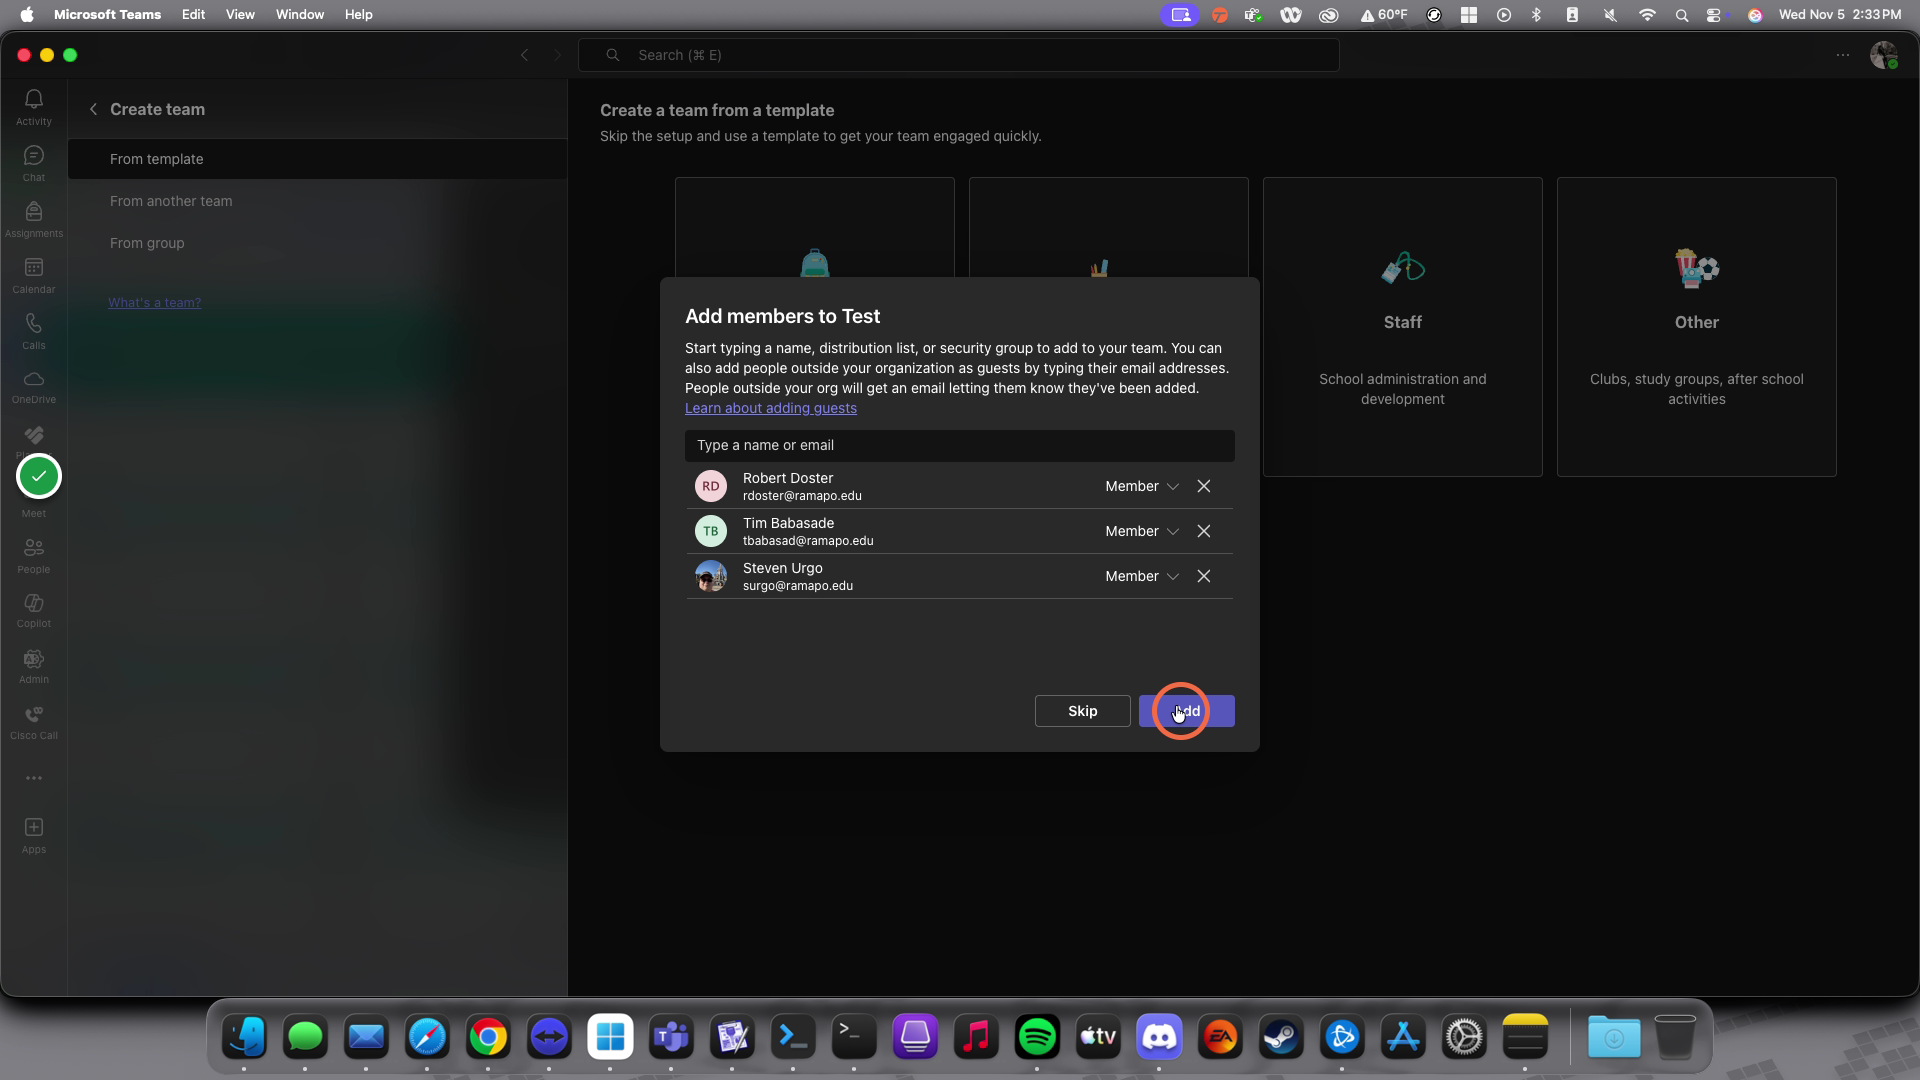
Task: Open role dropdown for Steven Urgo
Action: tap(1142, 576)
